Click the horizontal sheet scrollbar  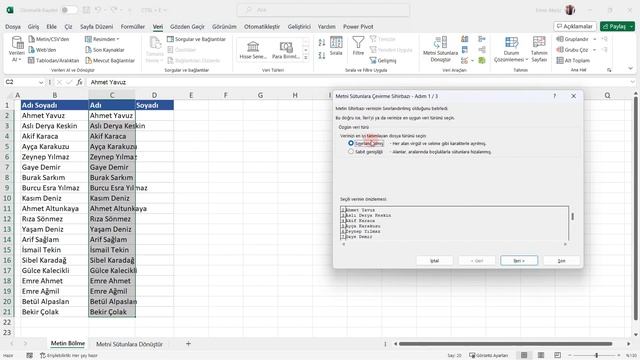[x=506, y=344]
